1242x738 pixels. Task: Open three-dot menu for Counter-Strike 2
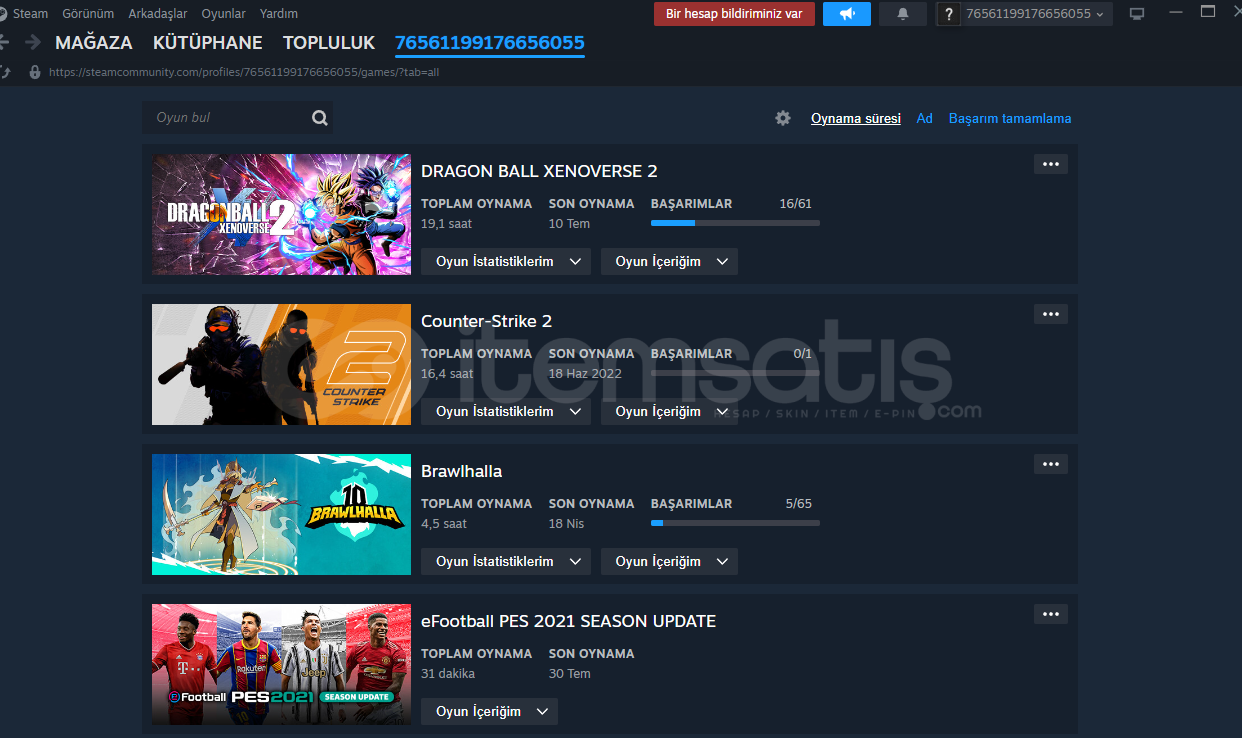click(x=1050, y=314)
